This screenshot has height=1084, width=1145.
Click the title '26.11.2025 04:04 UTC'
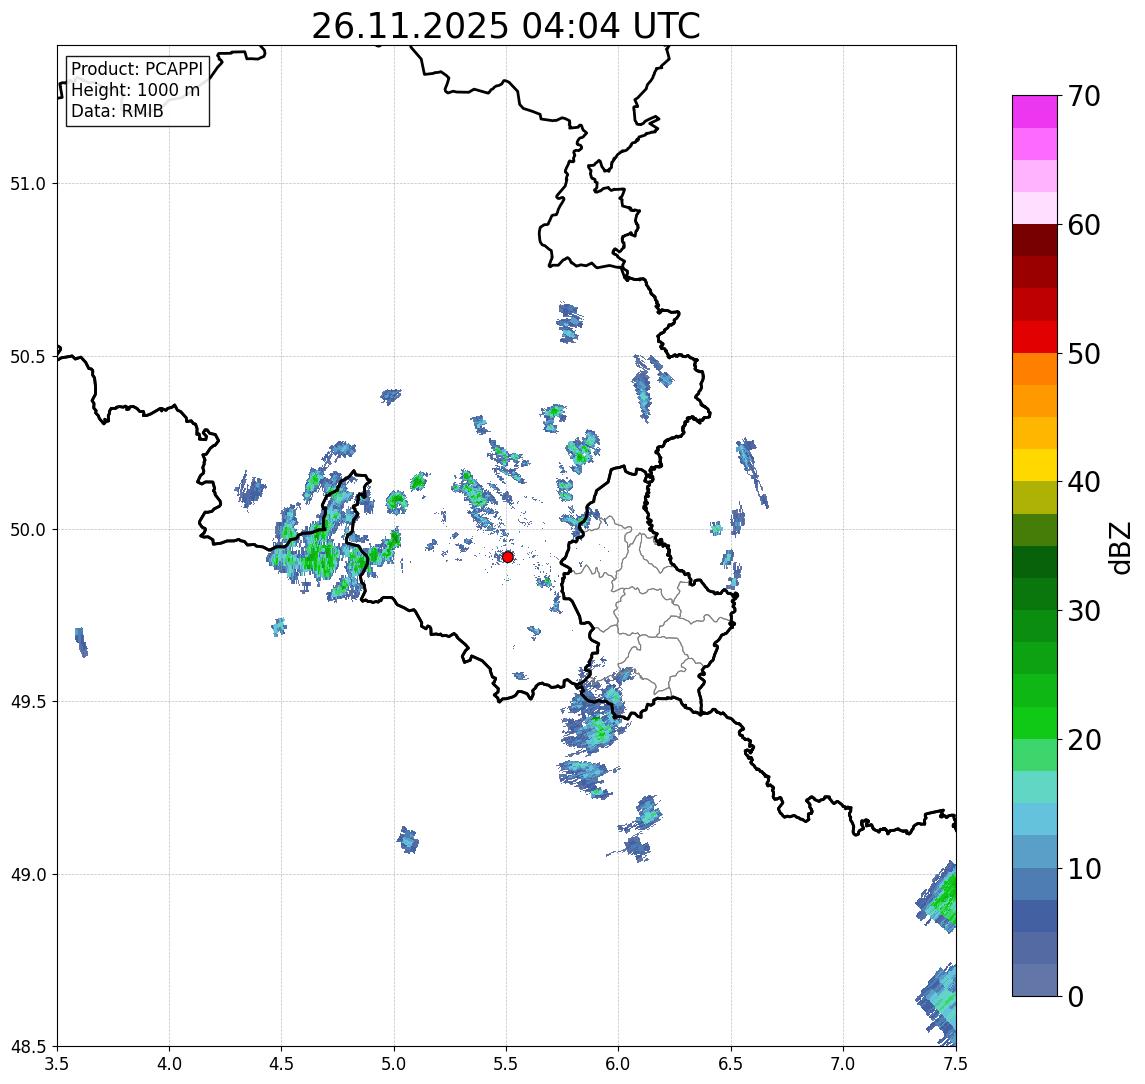(506, 26)
